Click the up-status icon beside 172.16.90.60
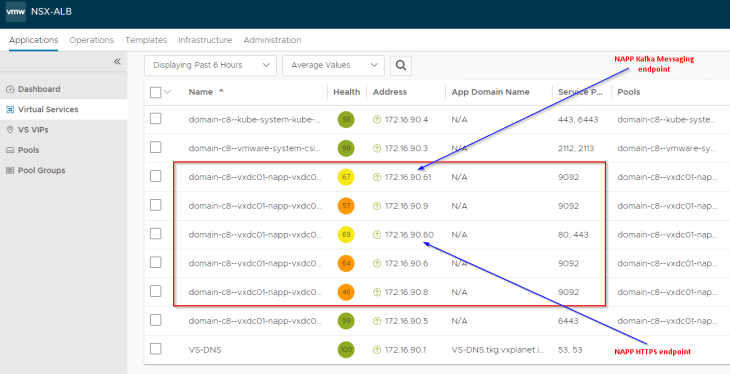The image size is (730, 374). [377, 235]
